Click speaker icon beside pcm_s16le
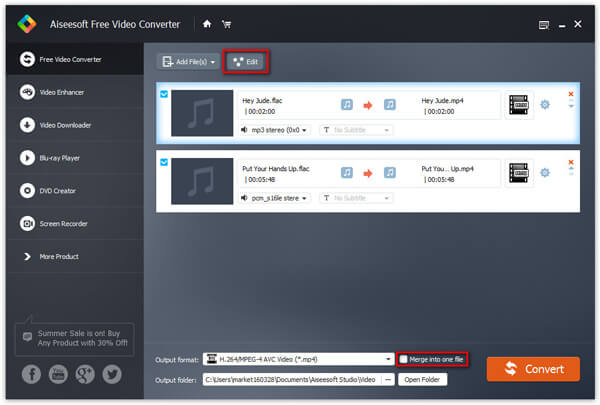600x405 pixels. (244, 198)
